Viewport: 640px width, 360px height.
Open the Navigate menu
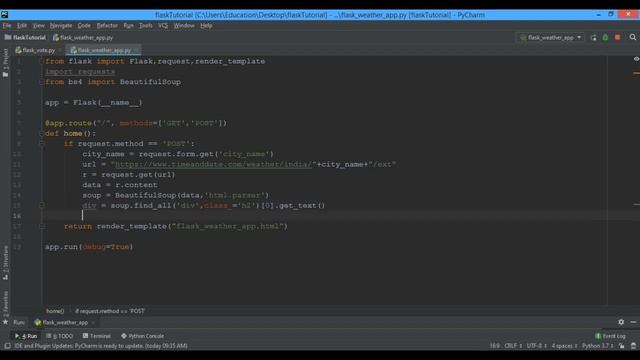tap(61, 25)
